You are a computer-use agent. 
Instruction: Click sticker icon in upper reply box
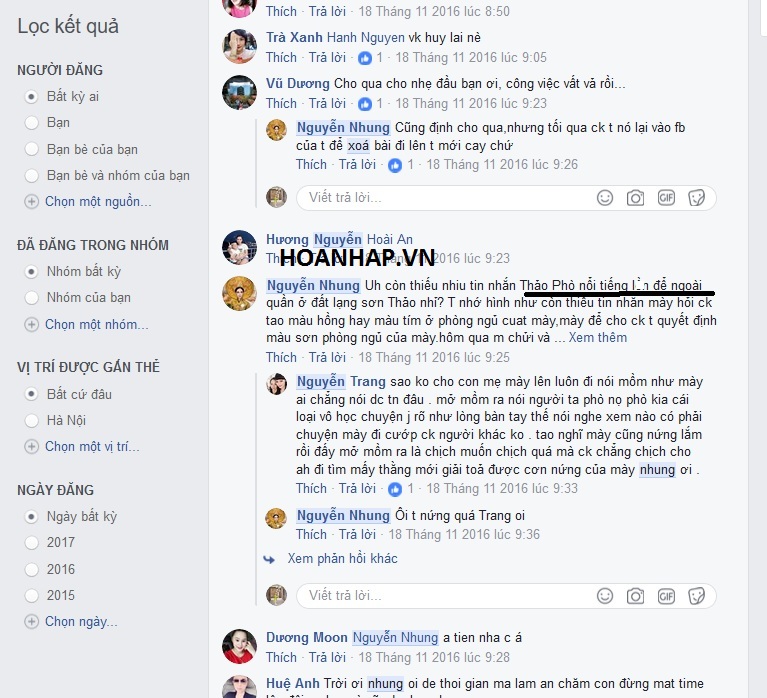click(x=696, y=198)
